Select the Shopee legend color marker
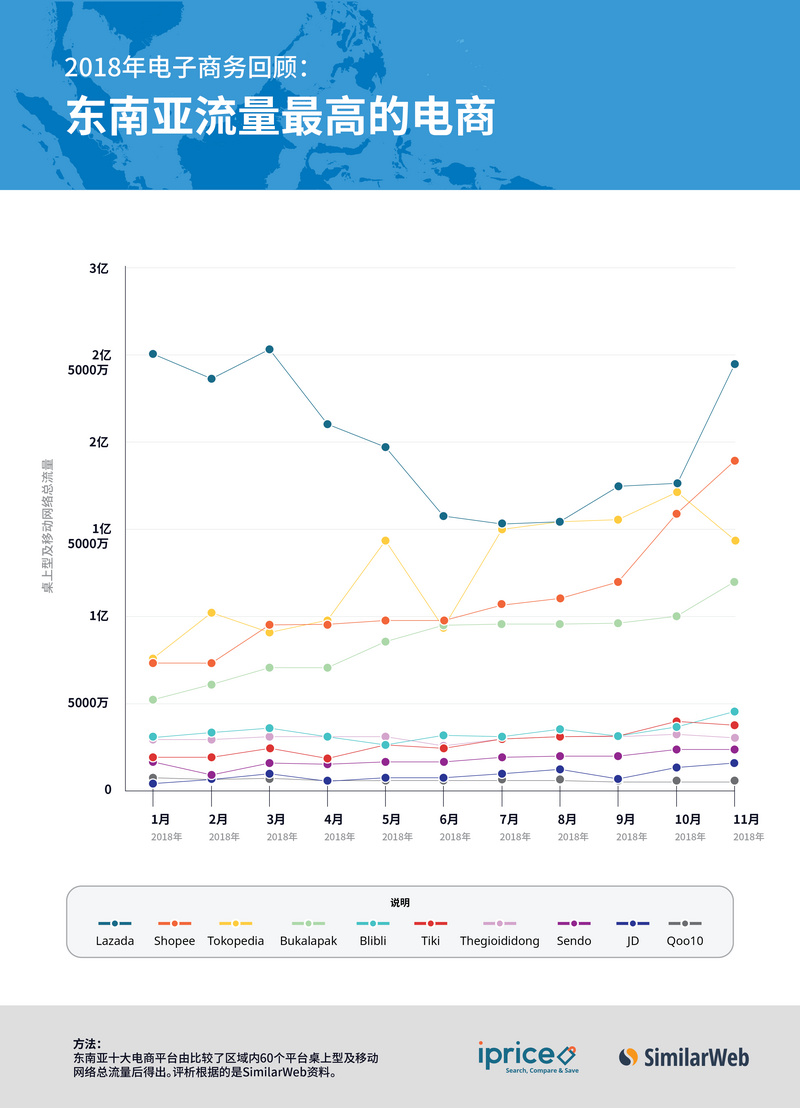 175,924
